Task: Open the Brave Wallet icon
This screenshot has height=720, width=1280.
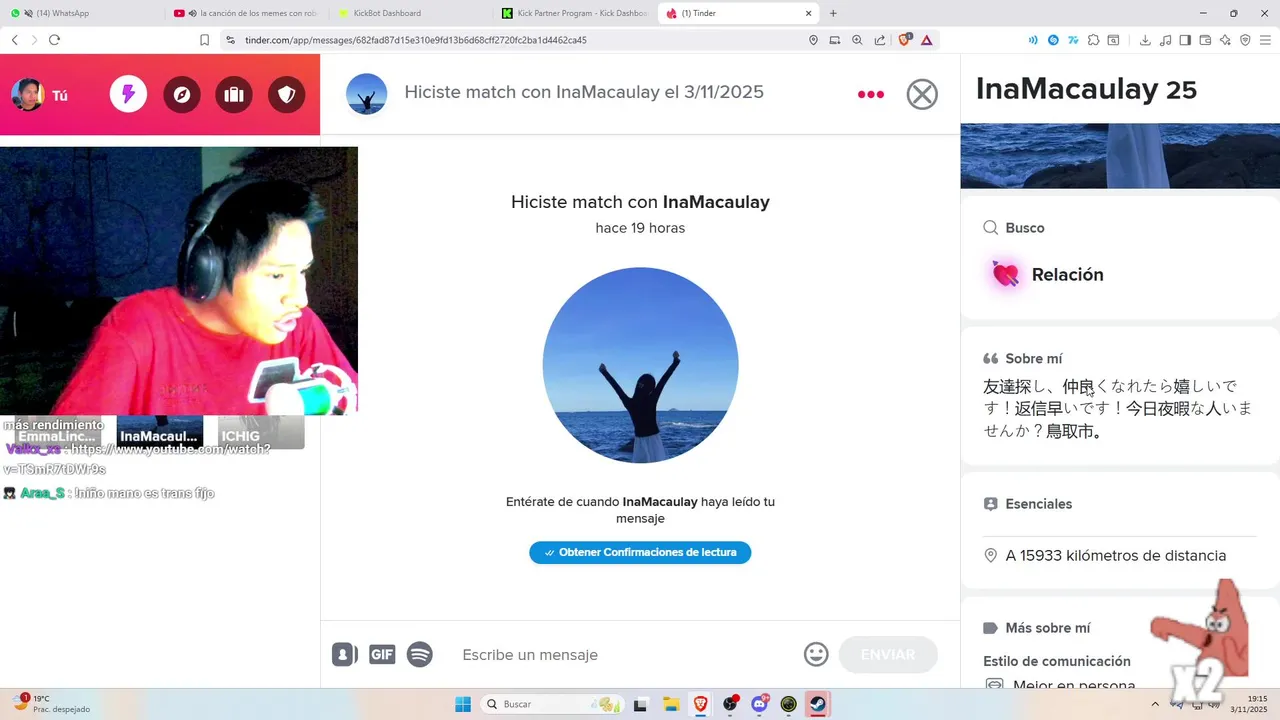Action: 1205,40
